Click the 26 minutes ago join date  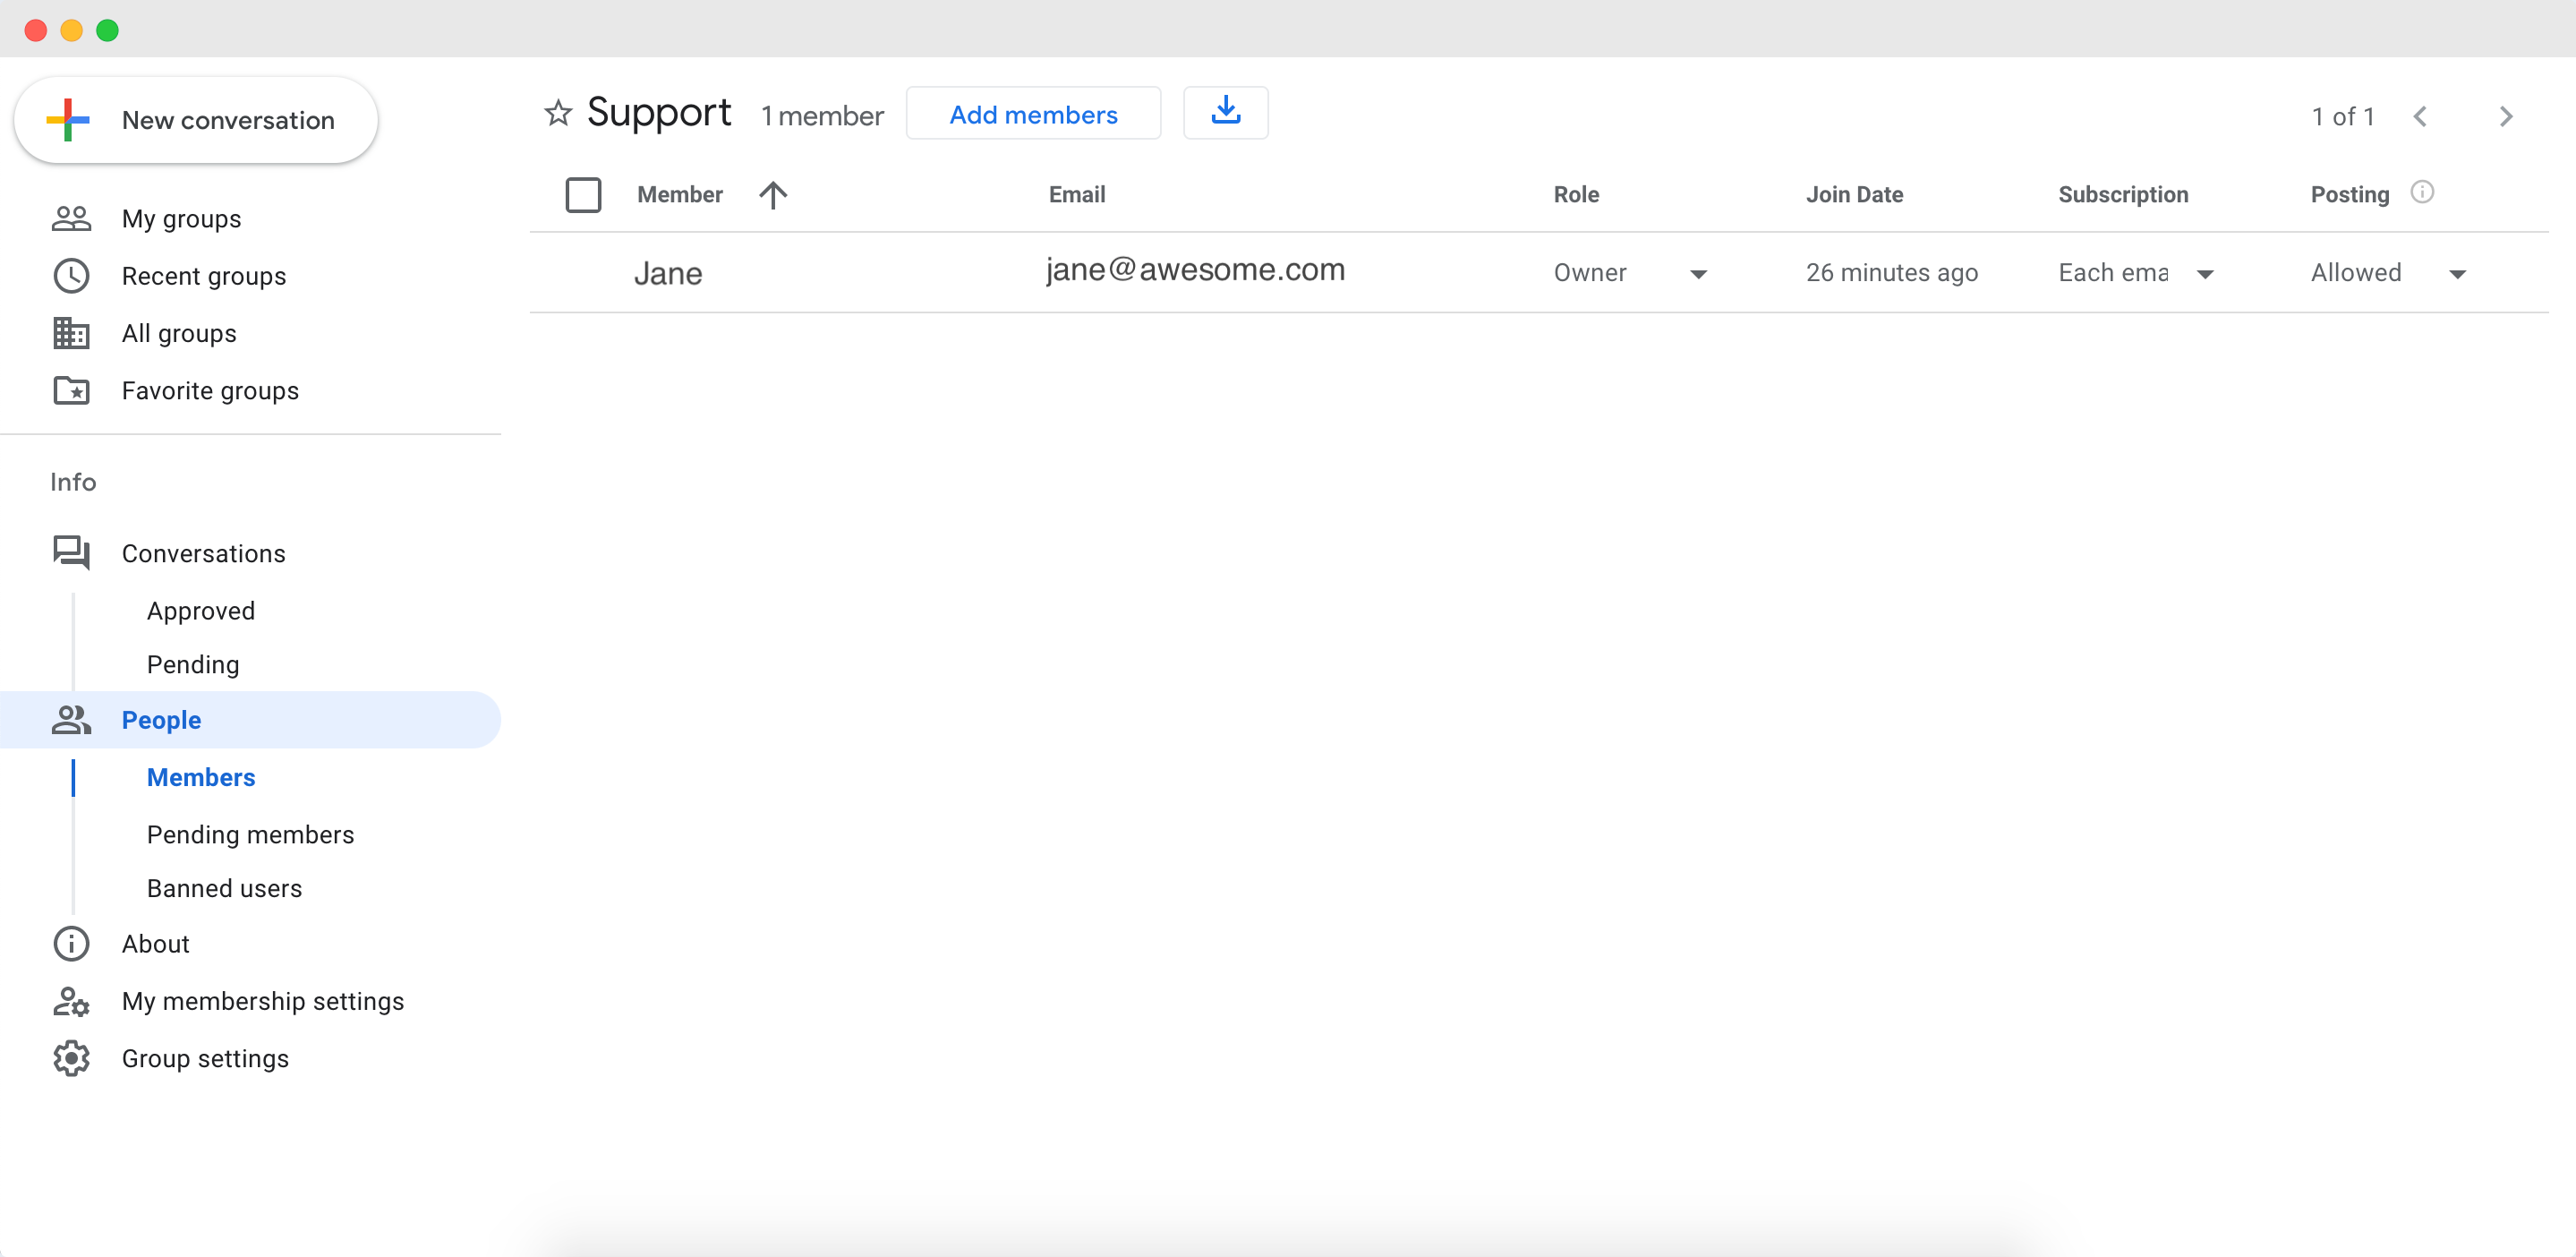click(x=1891, y=273)
